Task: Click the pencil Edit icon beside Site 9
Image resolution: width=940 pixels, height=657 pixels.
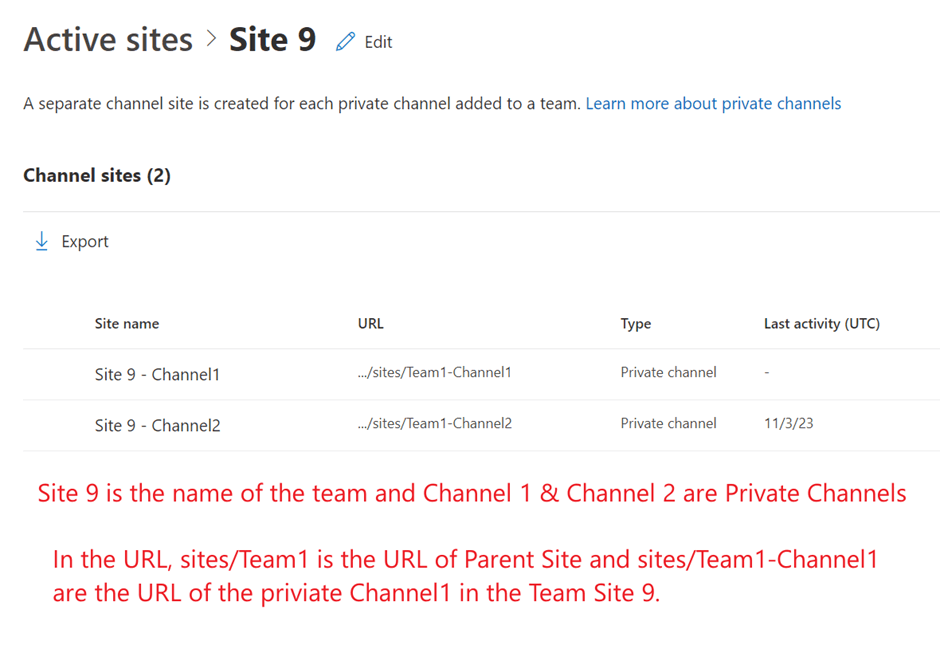Action: (345, 41)
